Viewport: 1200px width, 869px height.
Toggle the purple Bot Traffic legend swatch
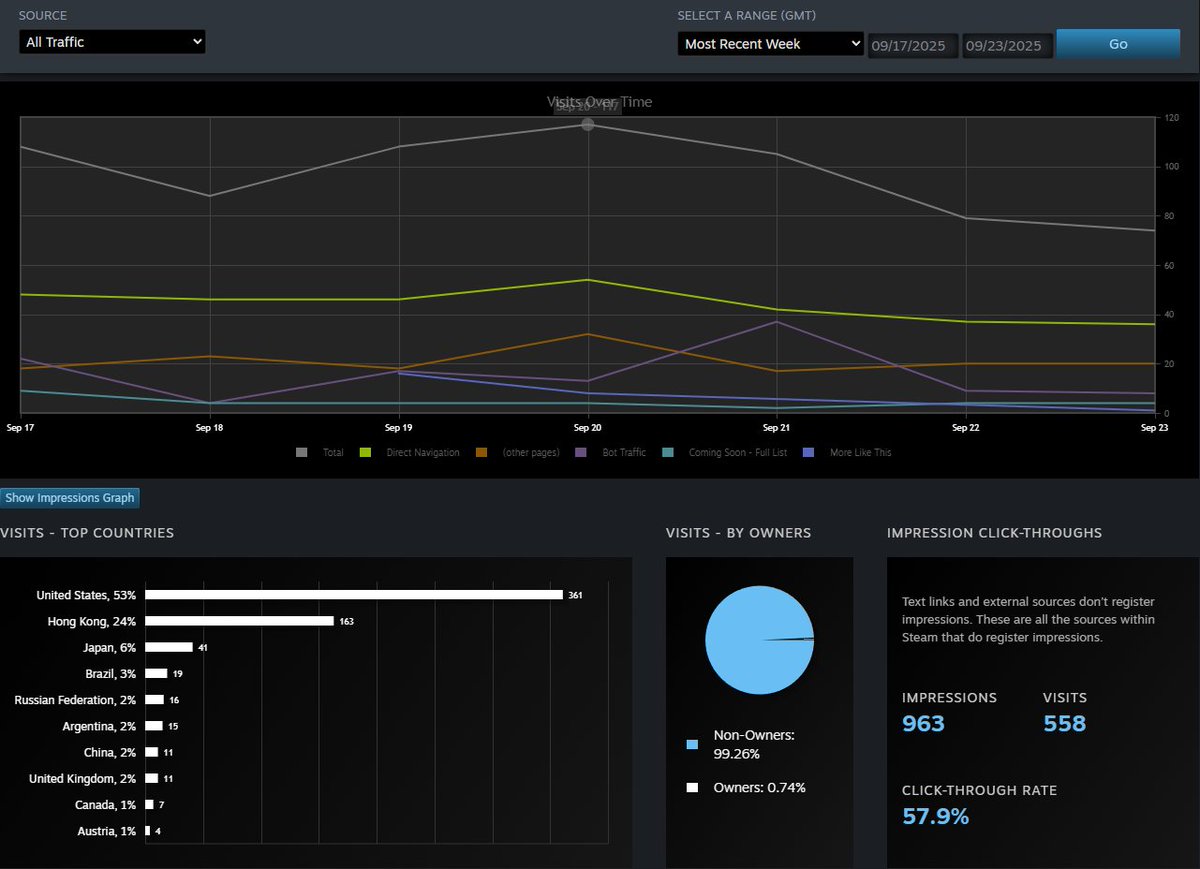pyautogui.click(x=581, y=453)
